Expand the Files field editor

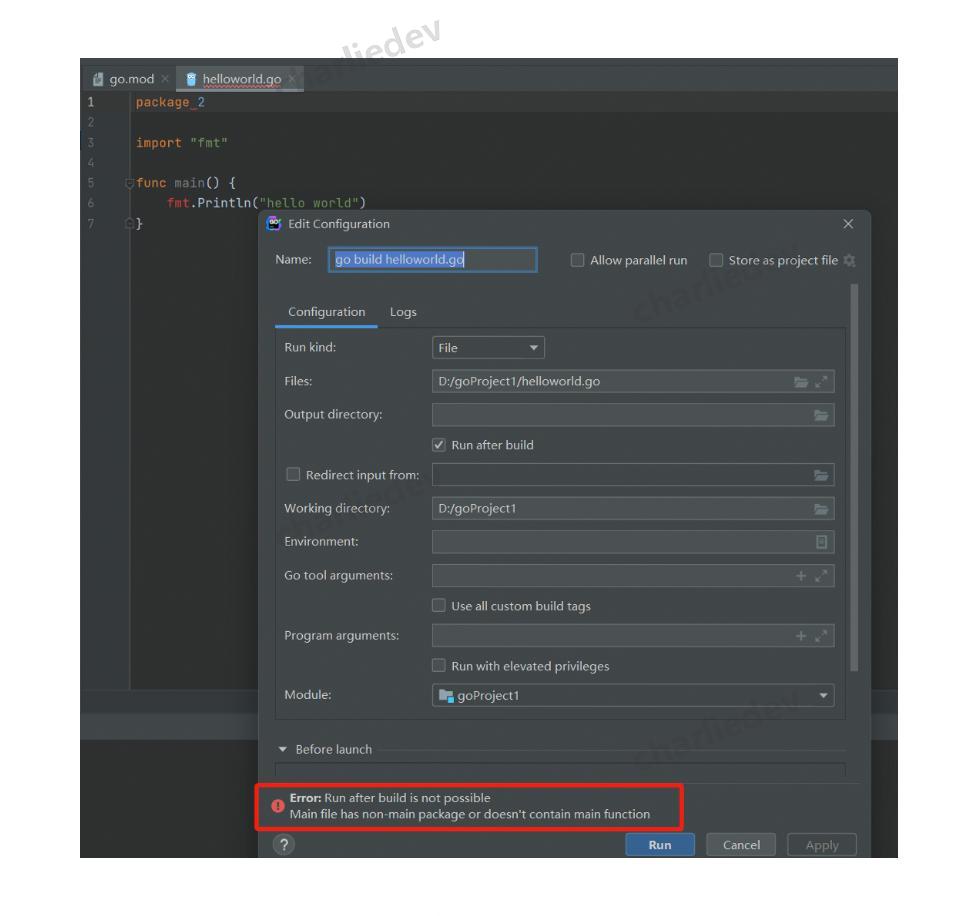point(821,382)
